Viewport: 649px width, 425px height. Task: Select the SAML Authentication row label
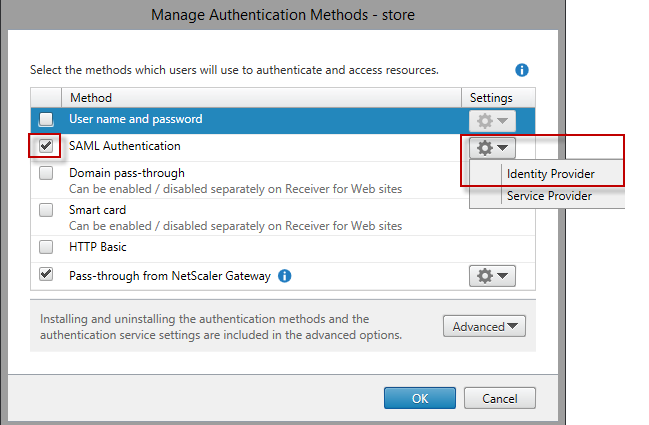tap(124, 146)
